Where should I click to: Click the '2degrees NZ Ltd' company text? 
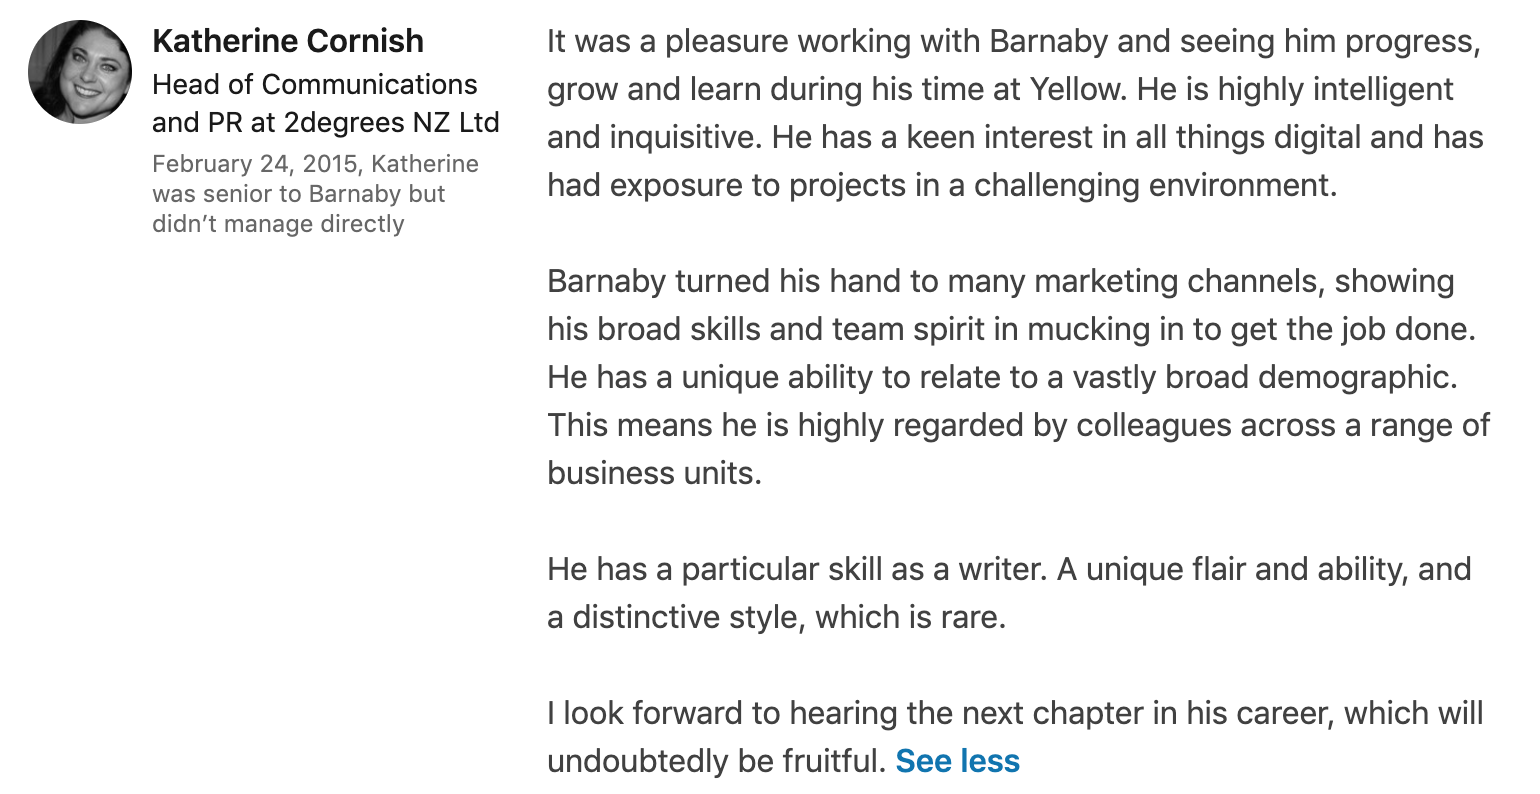392,123
